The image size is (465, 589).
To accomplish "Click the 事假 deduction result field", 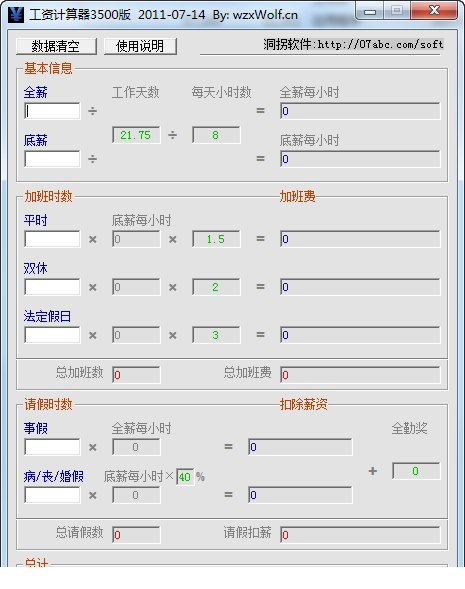I will (300, 447).
